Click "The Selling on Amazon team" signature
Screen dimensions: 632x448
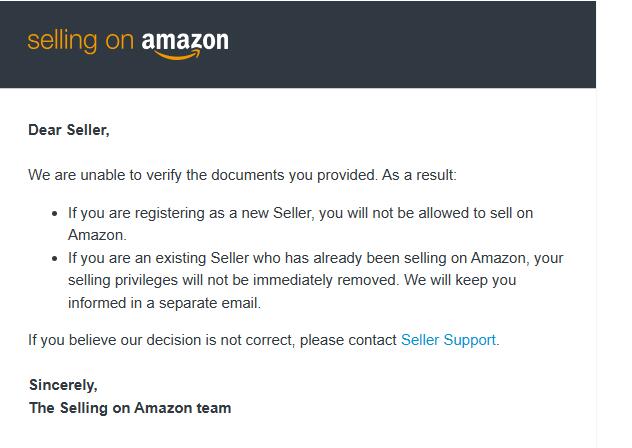click(130, 408)
